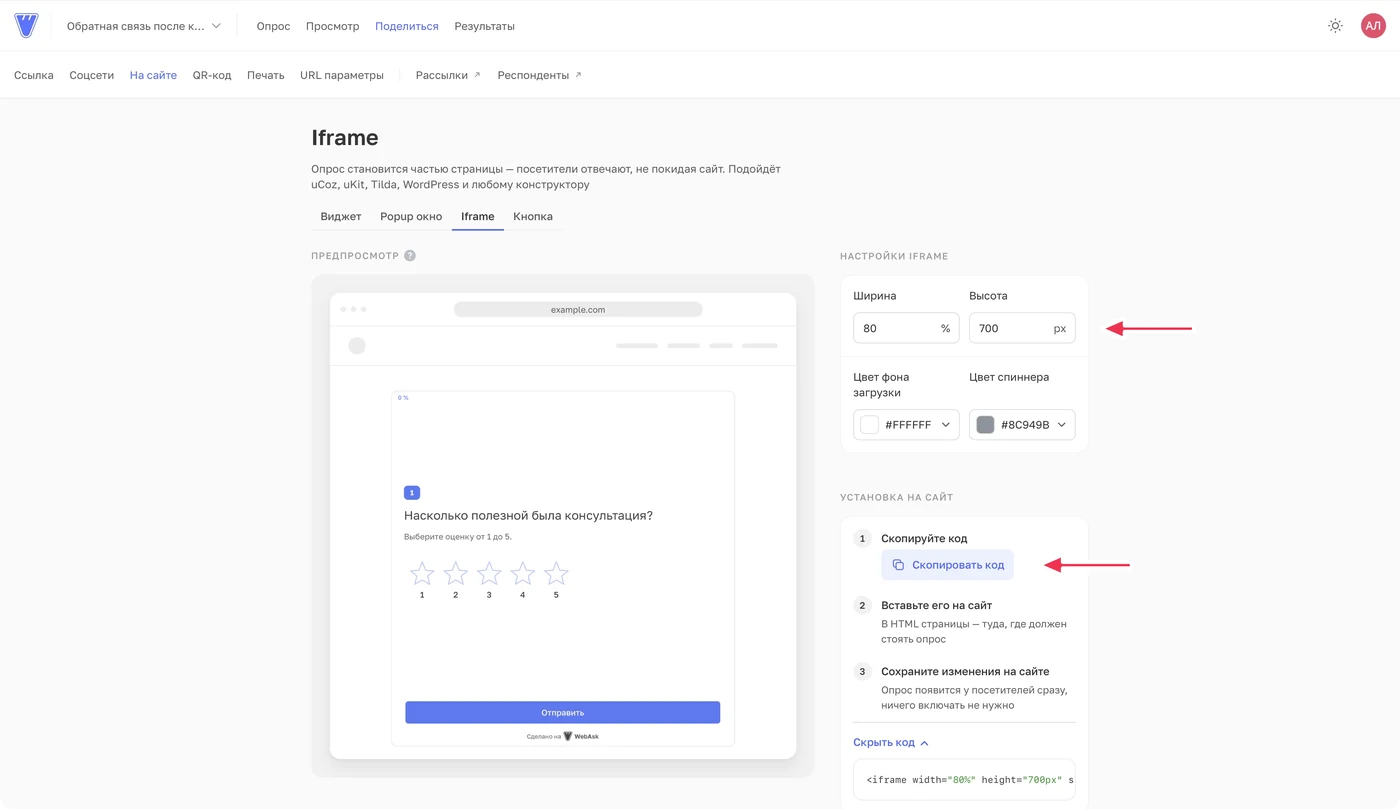Open the Респонденты link
This screenshot has height=809, width=1400.
click(539, 75)
